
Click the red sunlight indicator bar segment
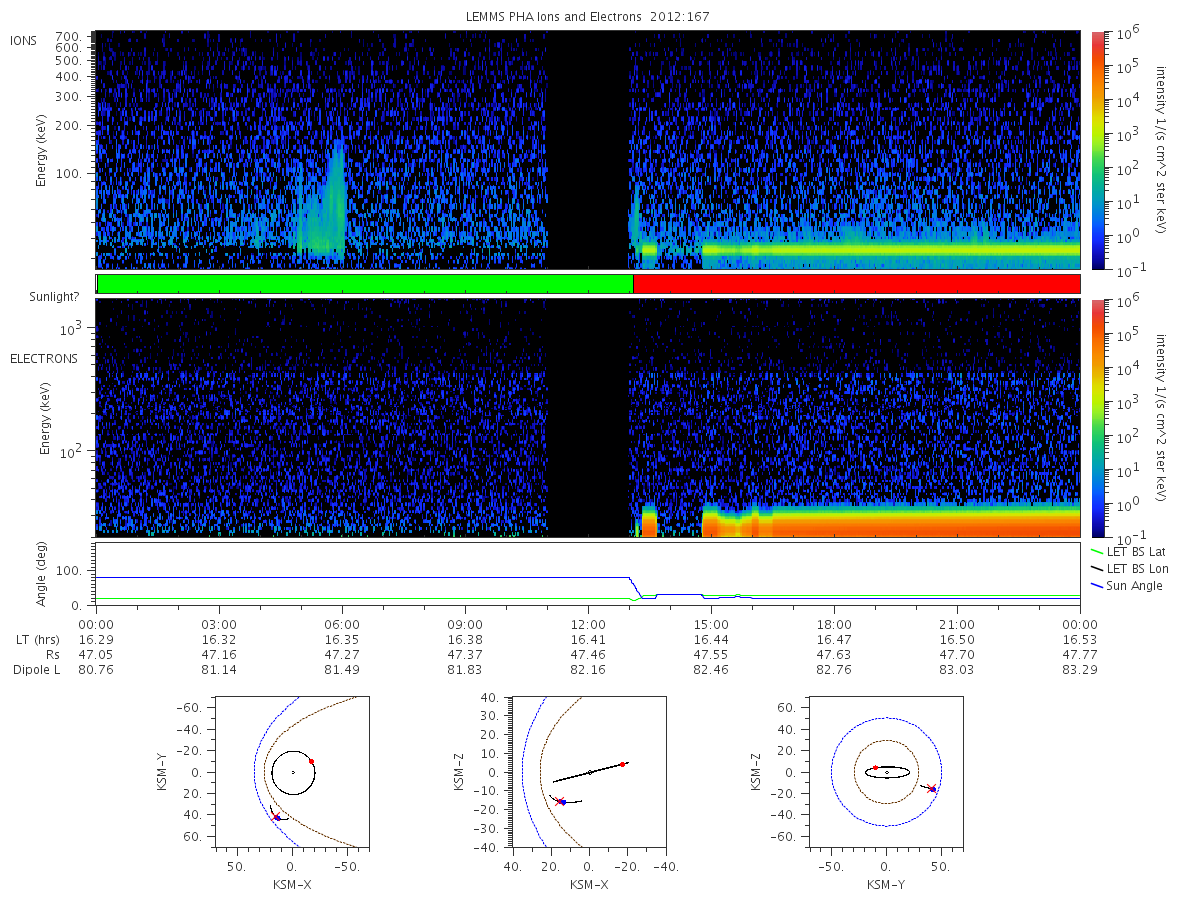tap(857, 284)
